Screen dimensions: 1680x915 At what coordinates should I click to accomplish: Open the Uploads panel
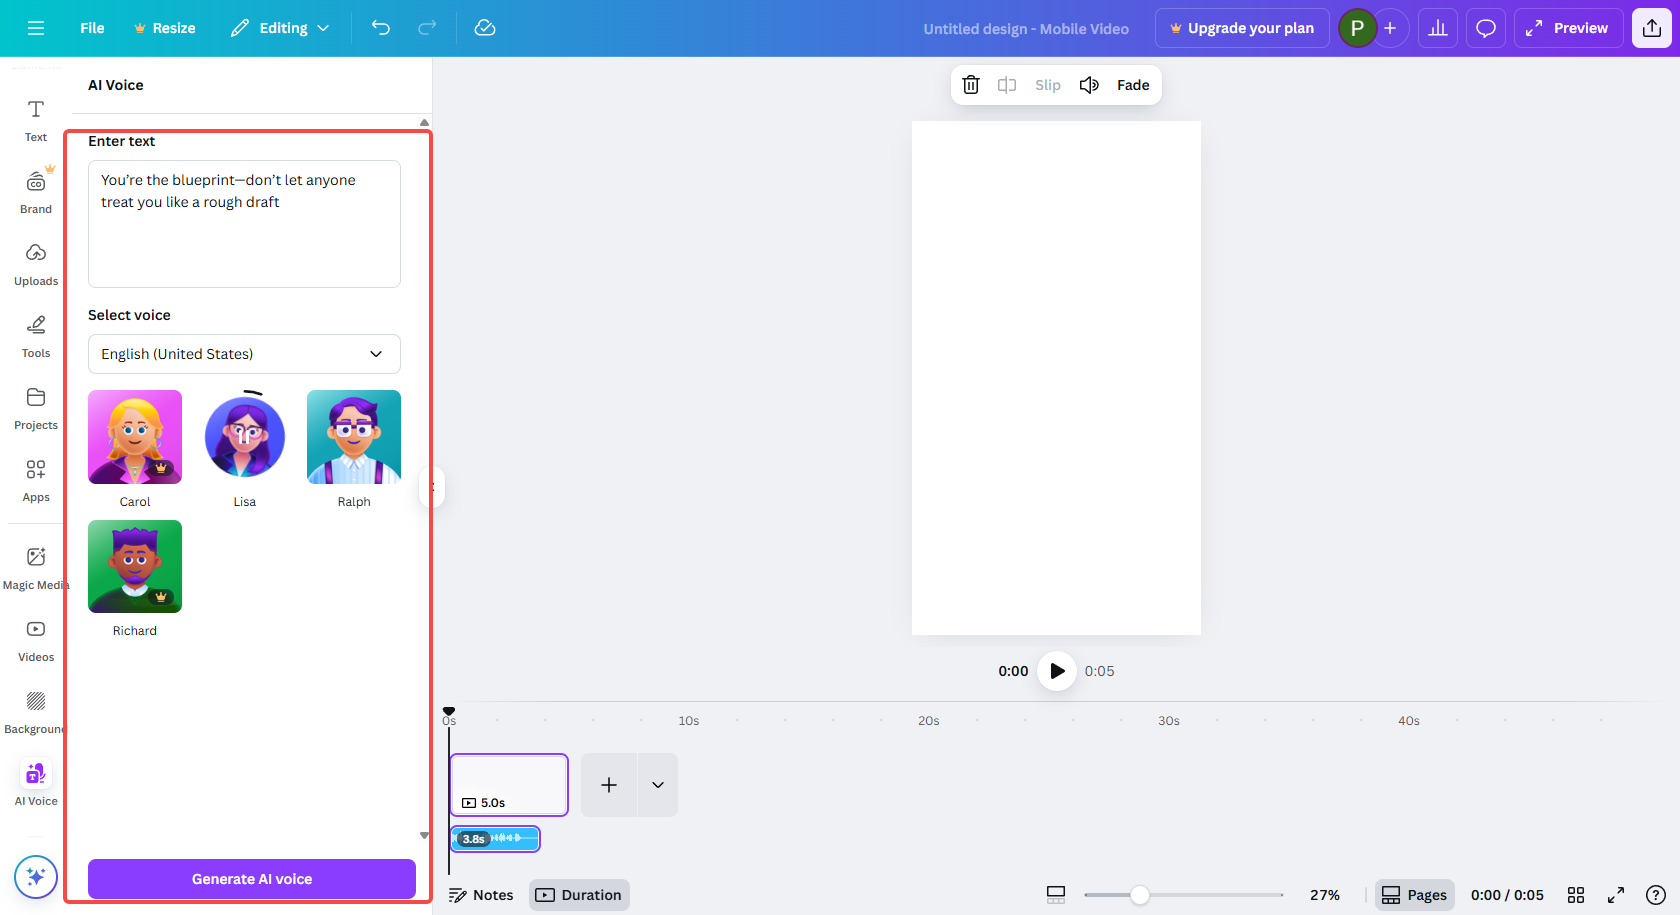coord(35,264)
